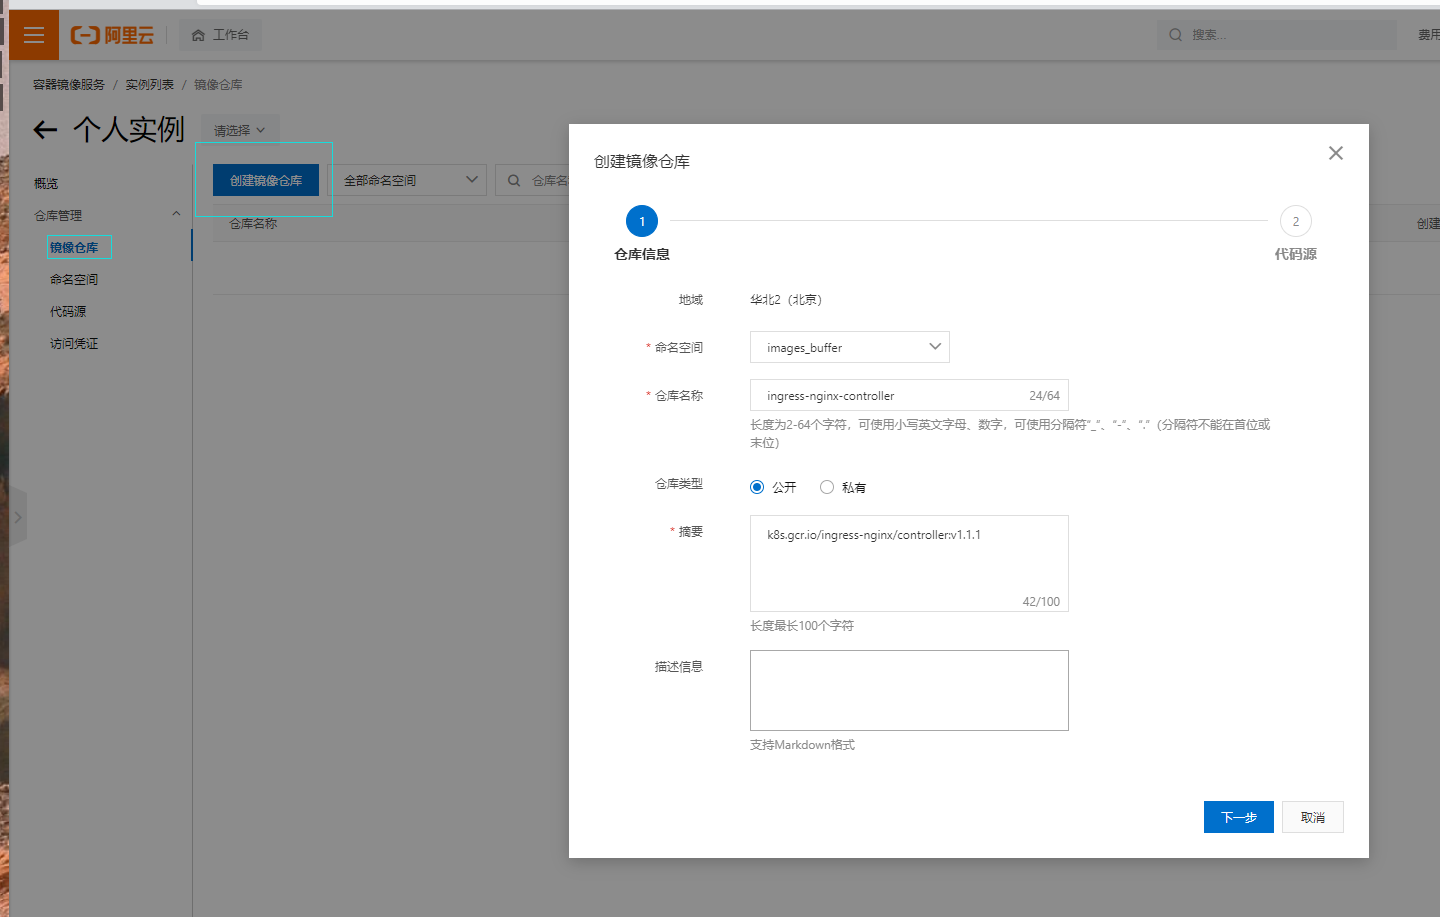Open the 全部命名空间 filter dropdown
The image size is (1440, 917).
pyautogui.click(x=409, y=180)
